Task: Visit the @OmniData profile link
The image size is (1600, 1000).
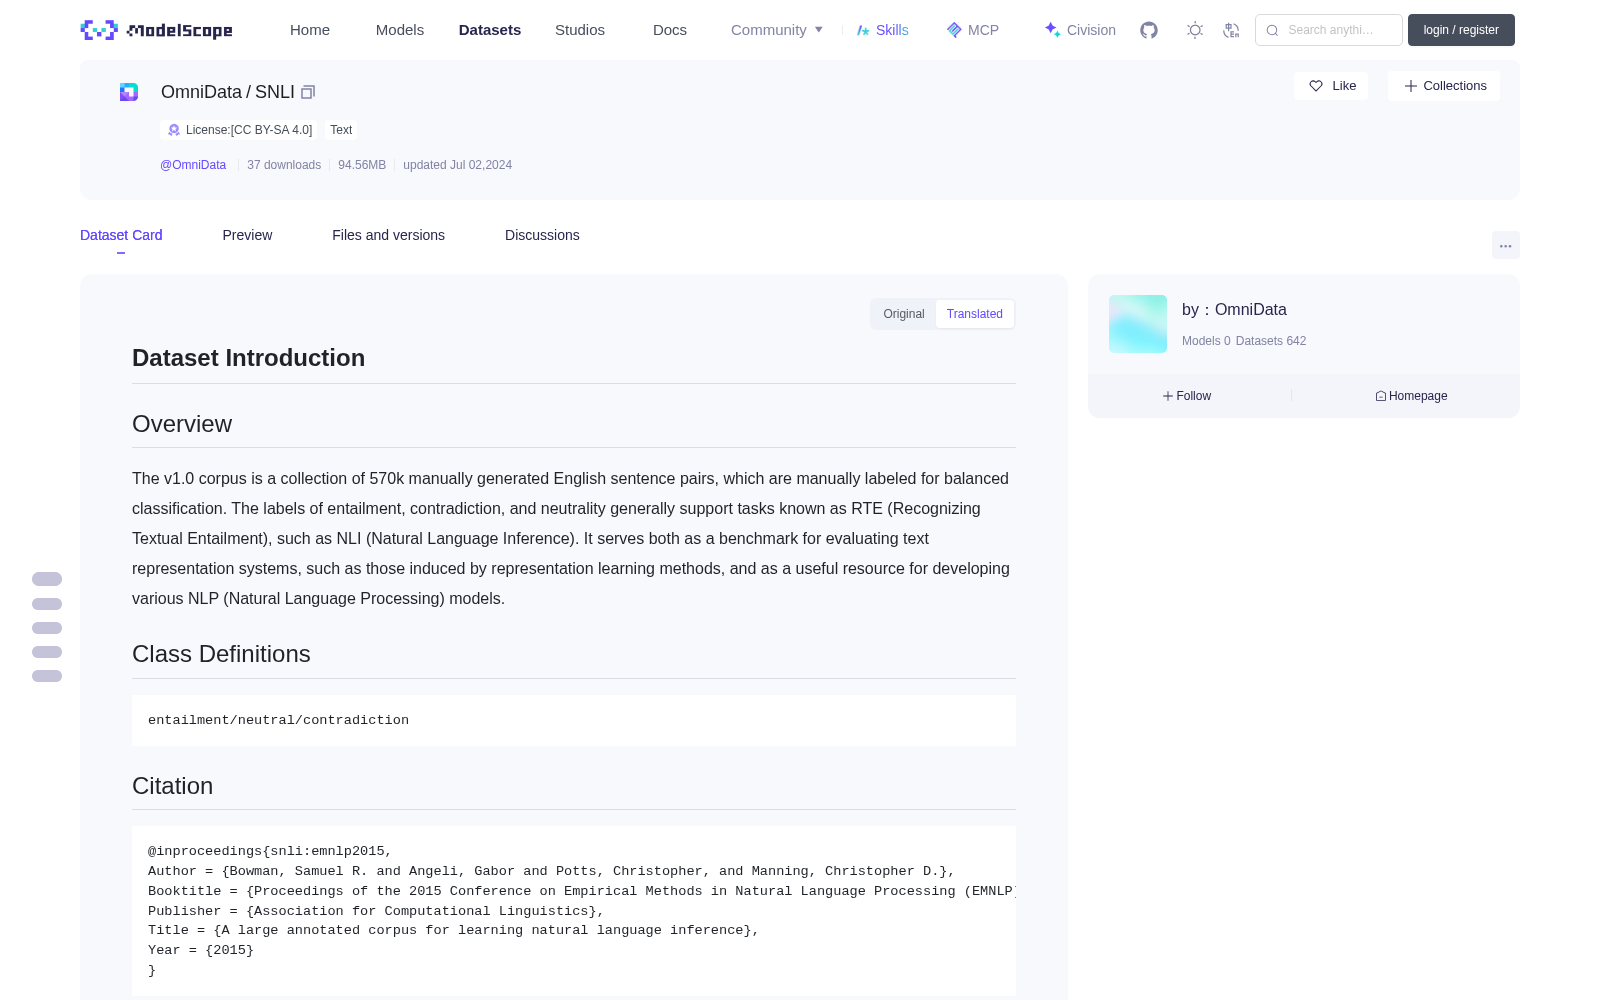Action: (193, 165)
